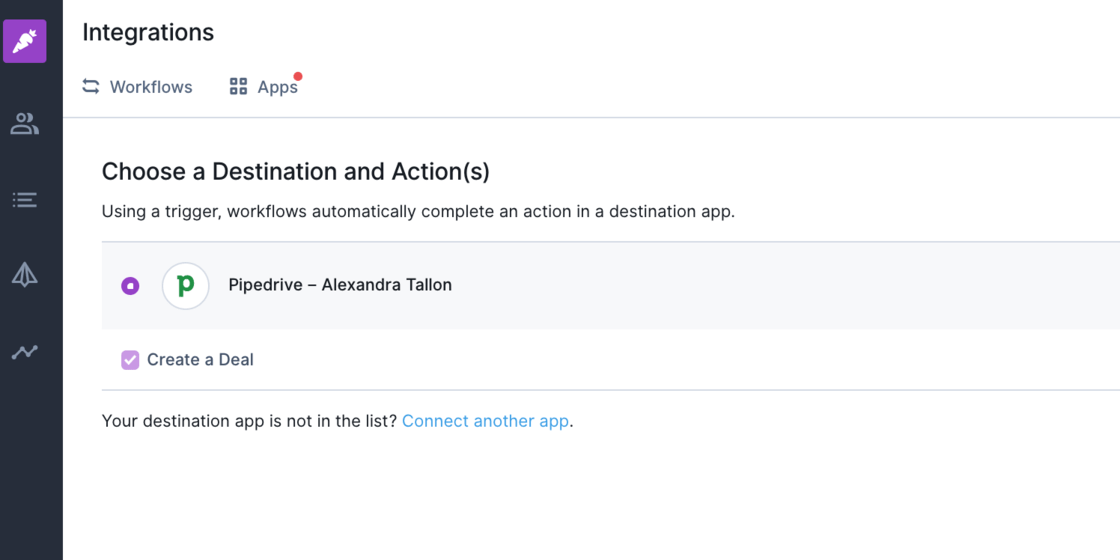Click the Connect another app link
Viewport: 1120px width, 560px height.
tap(485, 421)
